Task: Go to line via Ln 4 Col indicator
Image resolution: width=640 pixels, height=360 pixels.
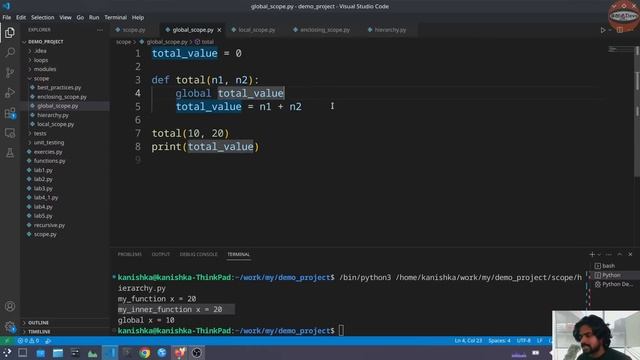Action: pos(468,340)
